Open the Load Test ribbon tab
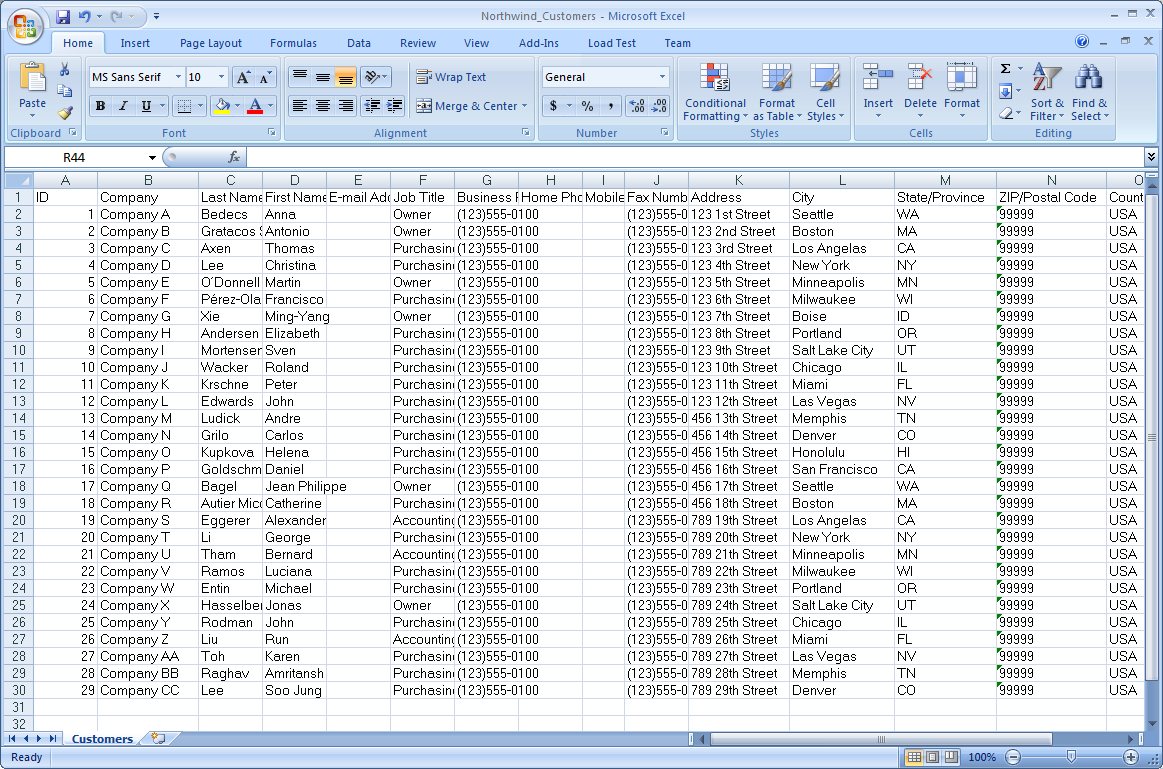Viewport: 1163px width, 769px height. coord(611,43)
